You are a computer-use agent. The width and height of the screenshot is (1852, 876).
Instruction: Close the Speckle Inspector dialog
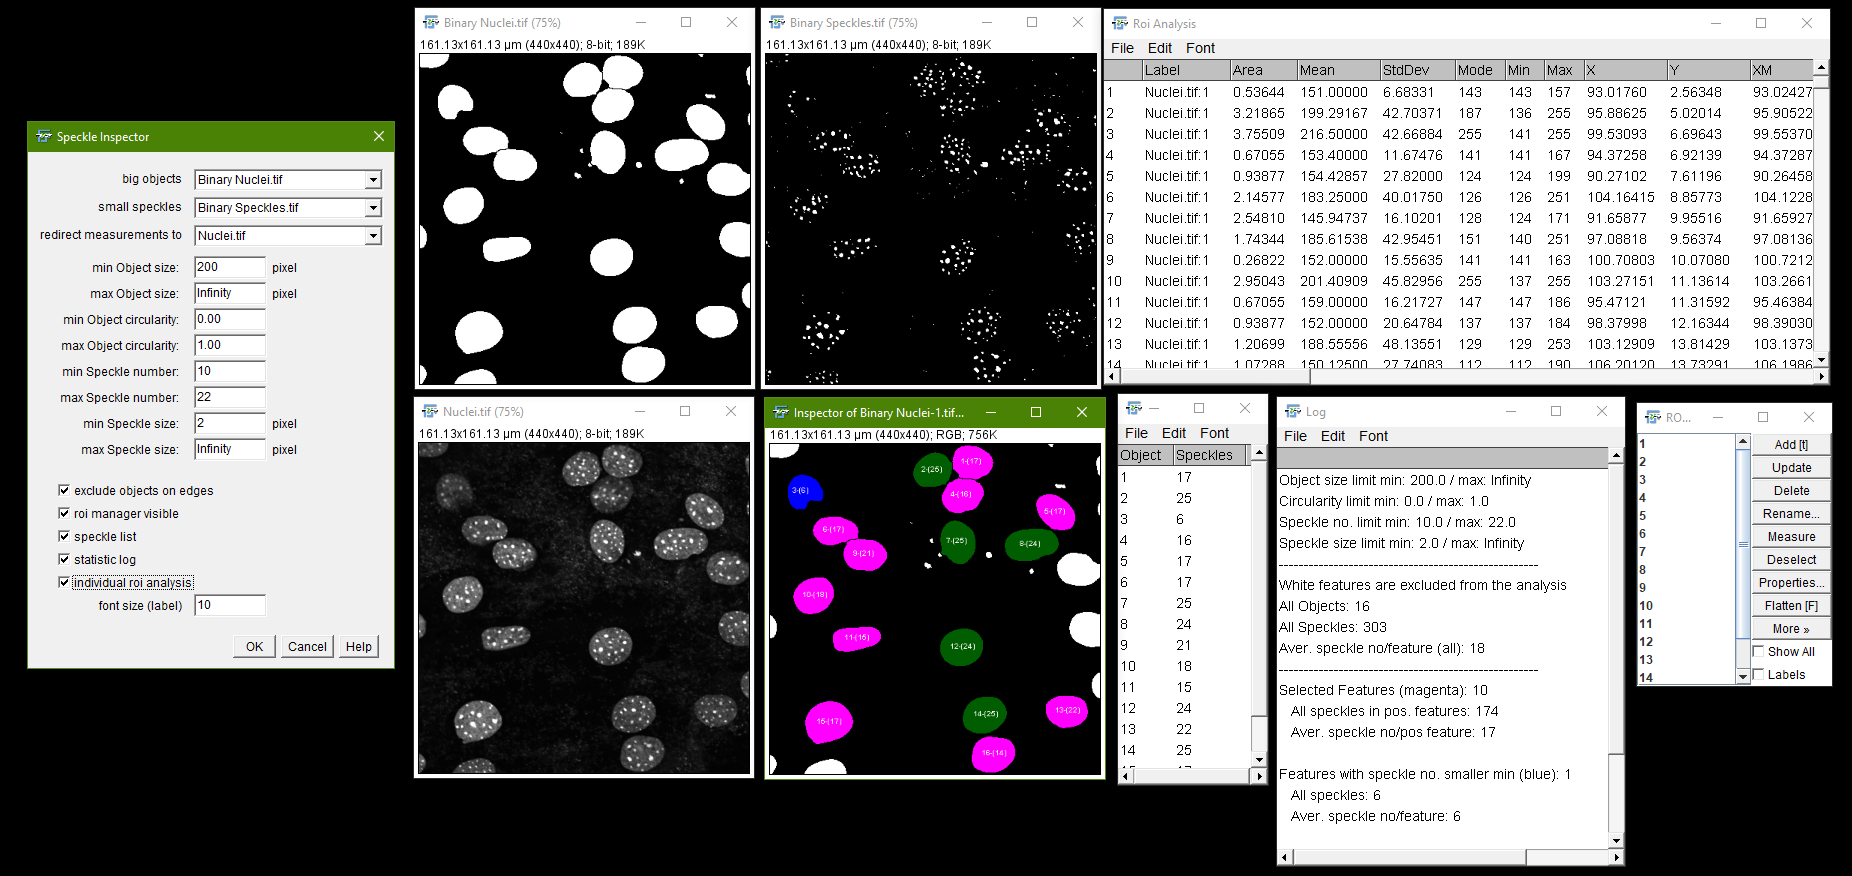(379, 136)
